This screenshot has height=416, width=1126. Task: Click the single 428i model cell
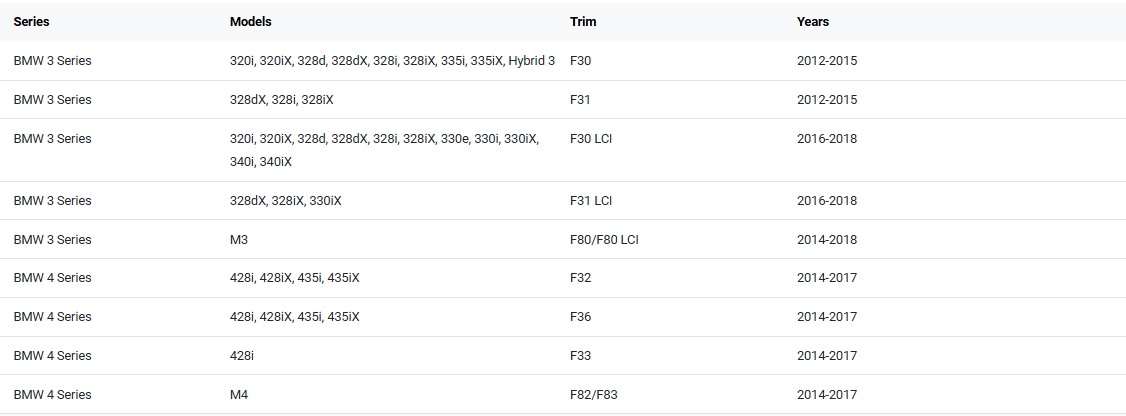pyautogui.click(x=243, y=356)
